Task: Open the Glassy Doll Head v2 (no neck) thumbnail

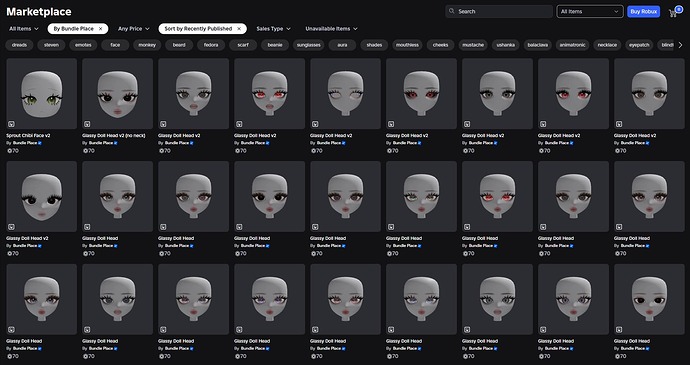Action: [x=117, y=94]
